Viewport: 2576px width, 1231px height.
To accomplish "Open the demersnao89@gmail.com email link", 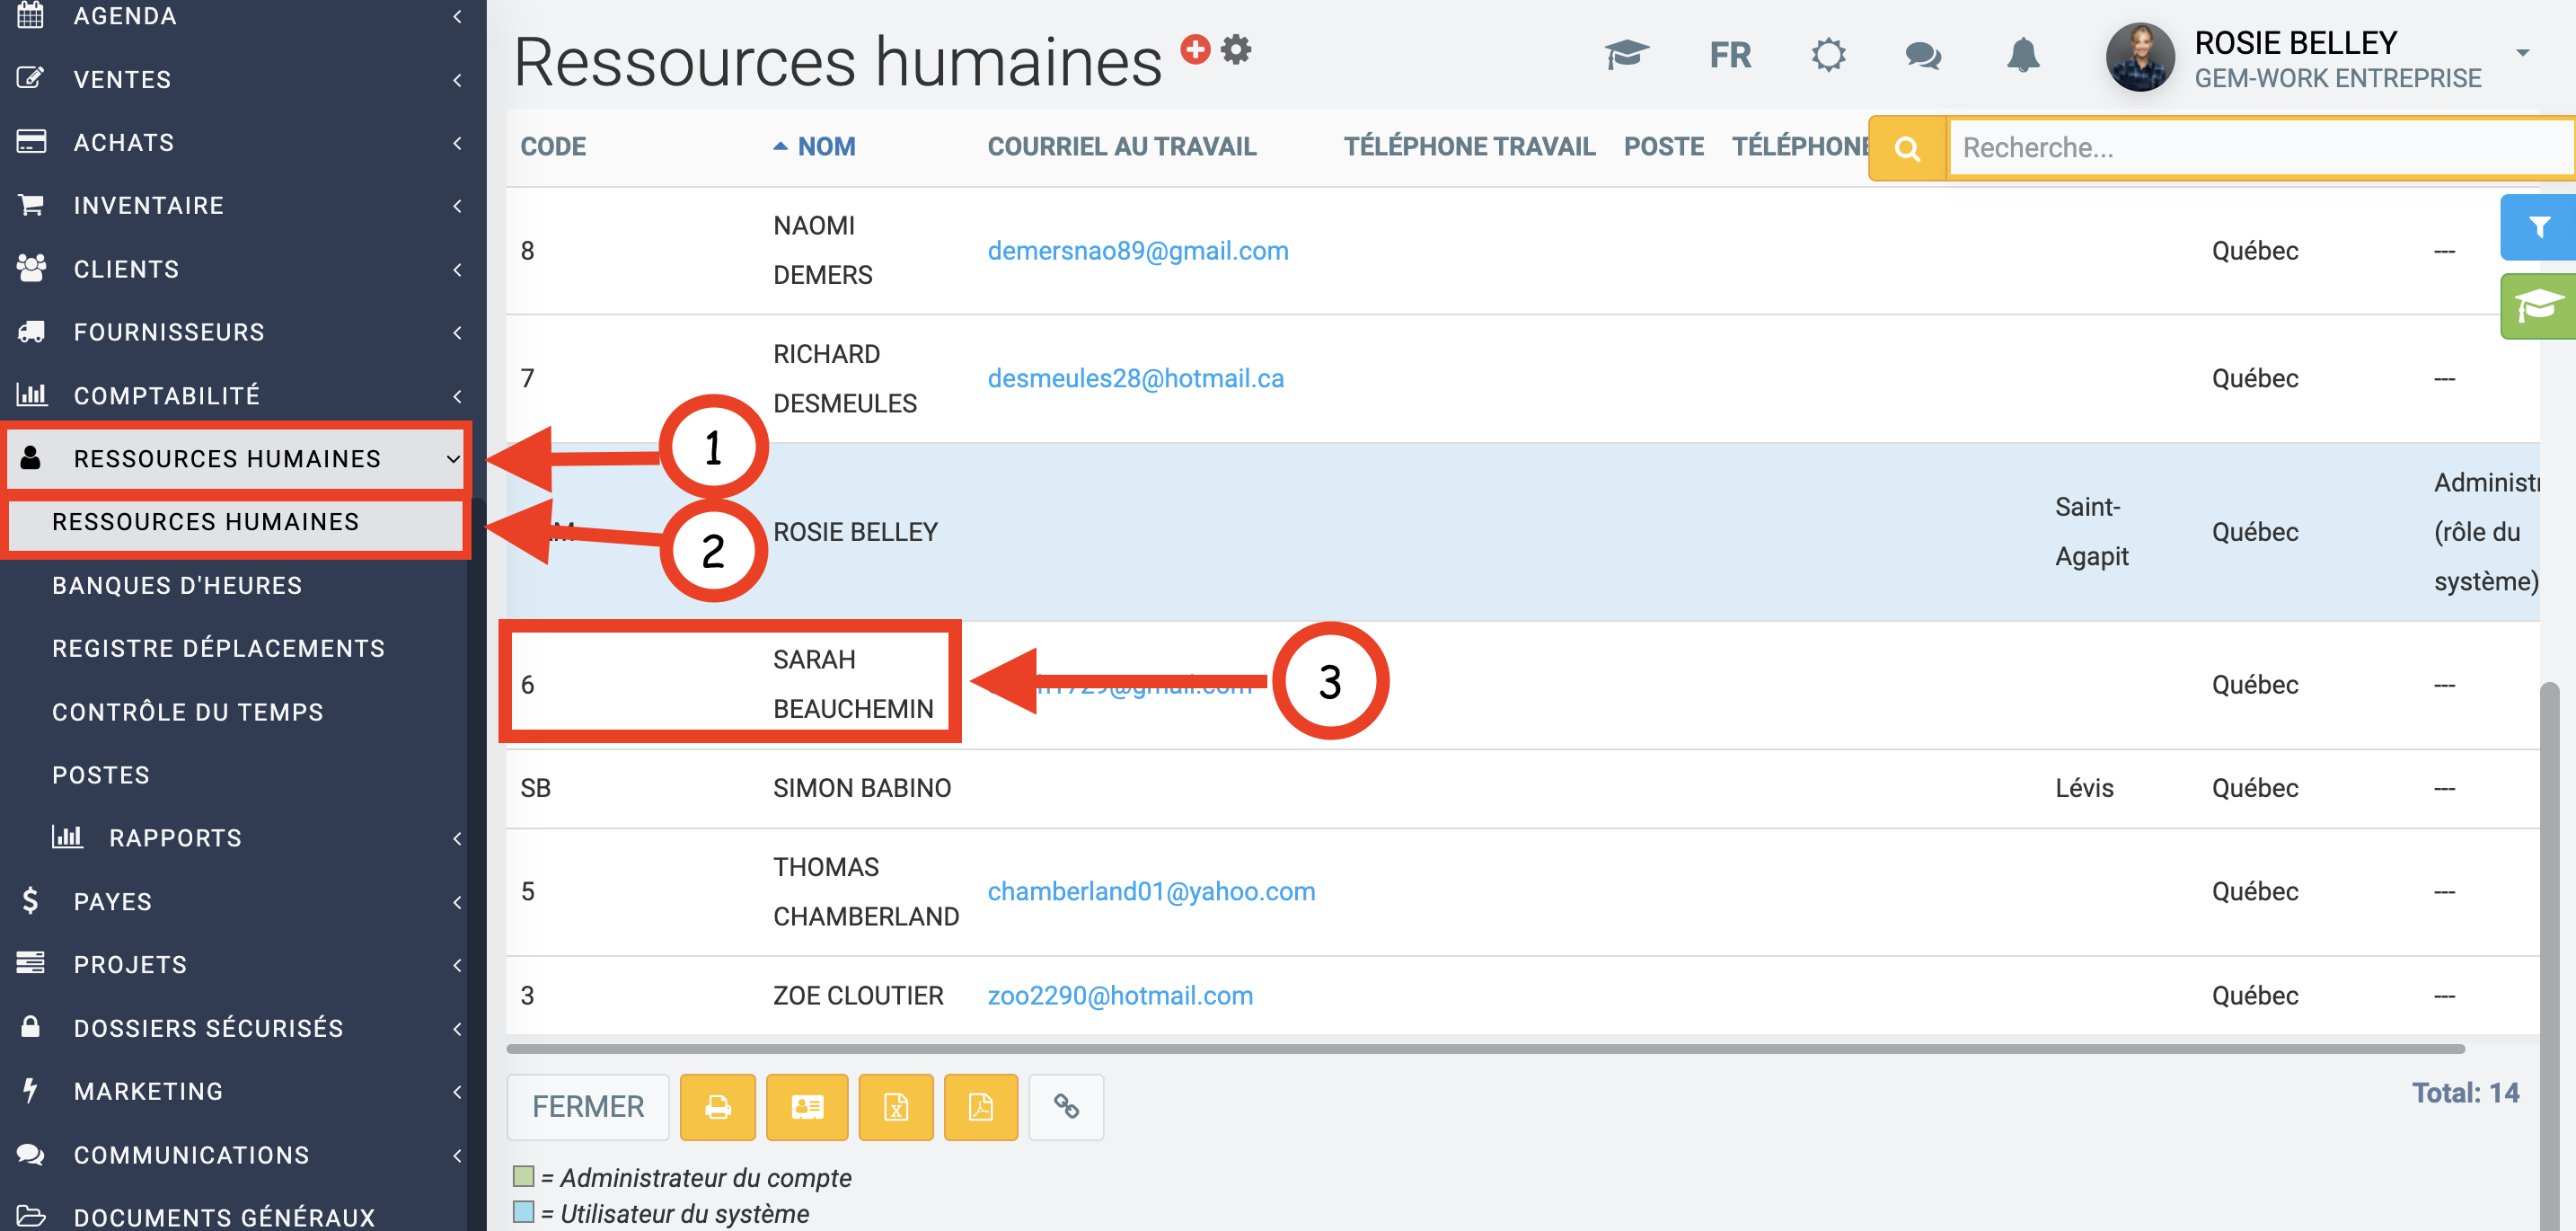I will point(1137,250).
